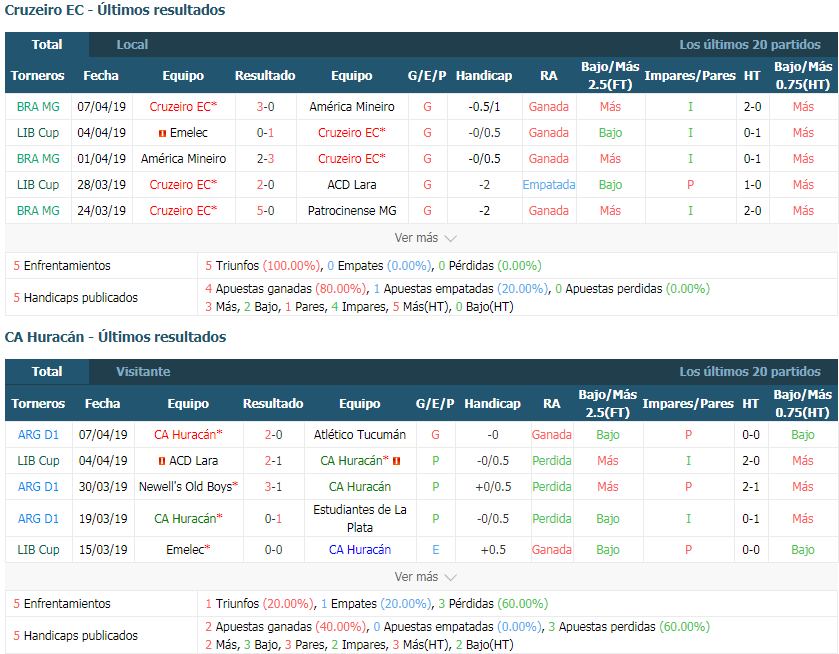Click the 0-0 result of Emelec vs CA Huracán
839x654 pixels.
point(273,550)
